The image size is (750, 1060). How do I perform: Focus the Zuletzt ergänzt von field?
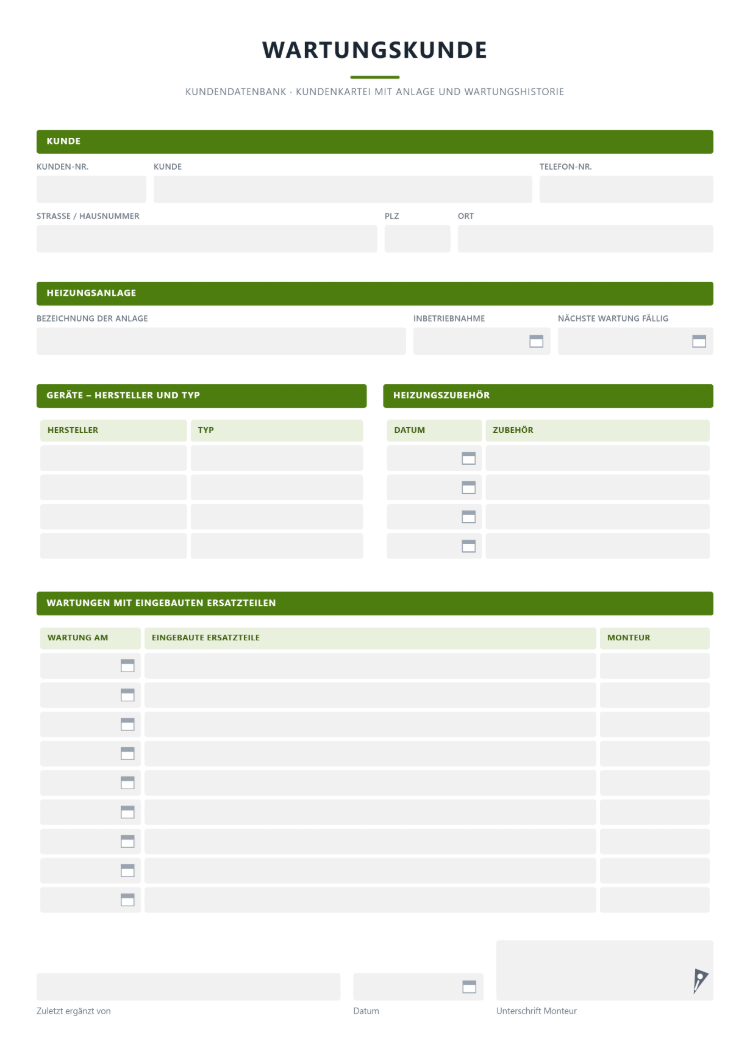click(188, 987)
